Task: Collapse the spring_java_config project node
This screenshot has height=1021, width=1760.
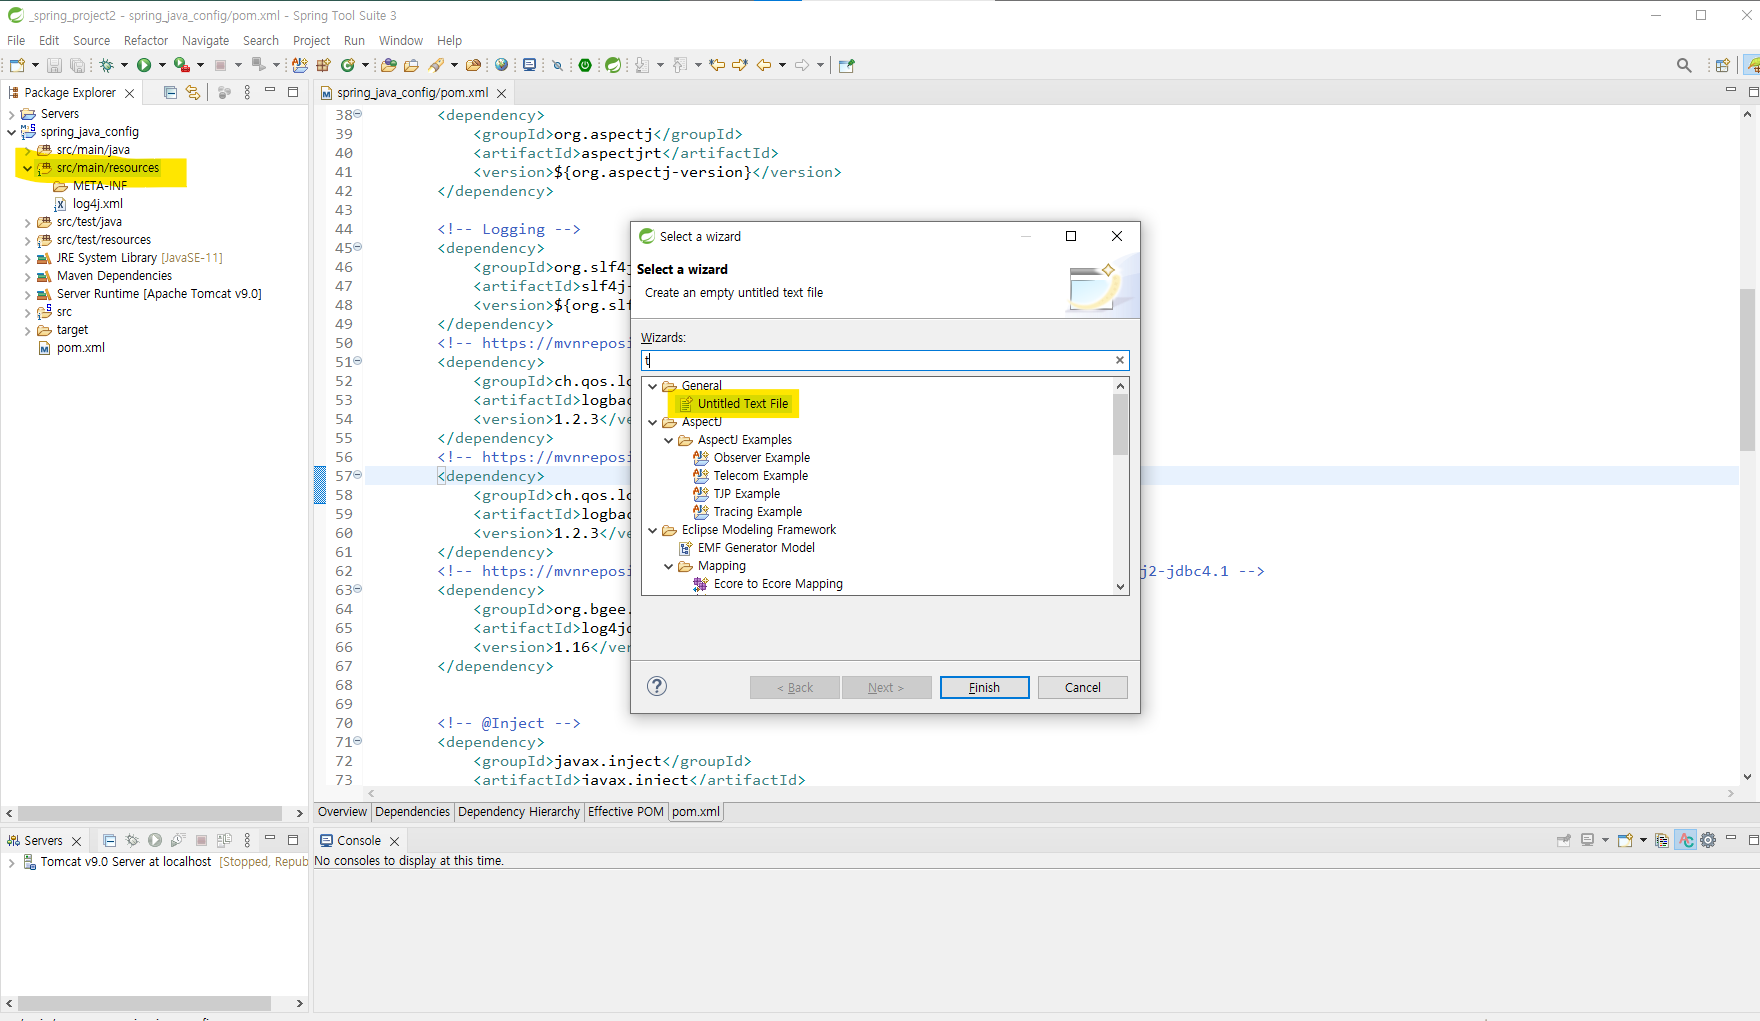Action: [11, 132]
